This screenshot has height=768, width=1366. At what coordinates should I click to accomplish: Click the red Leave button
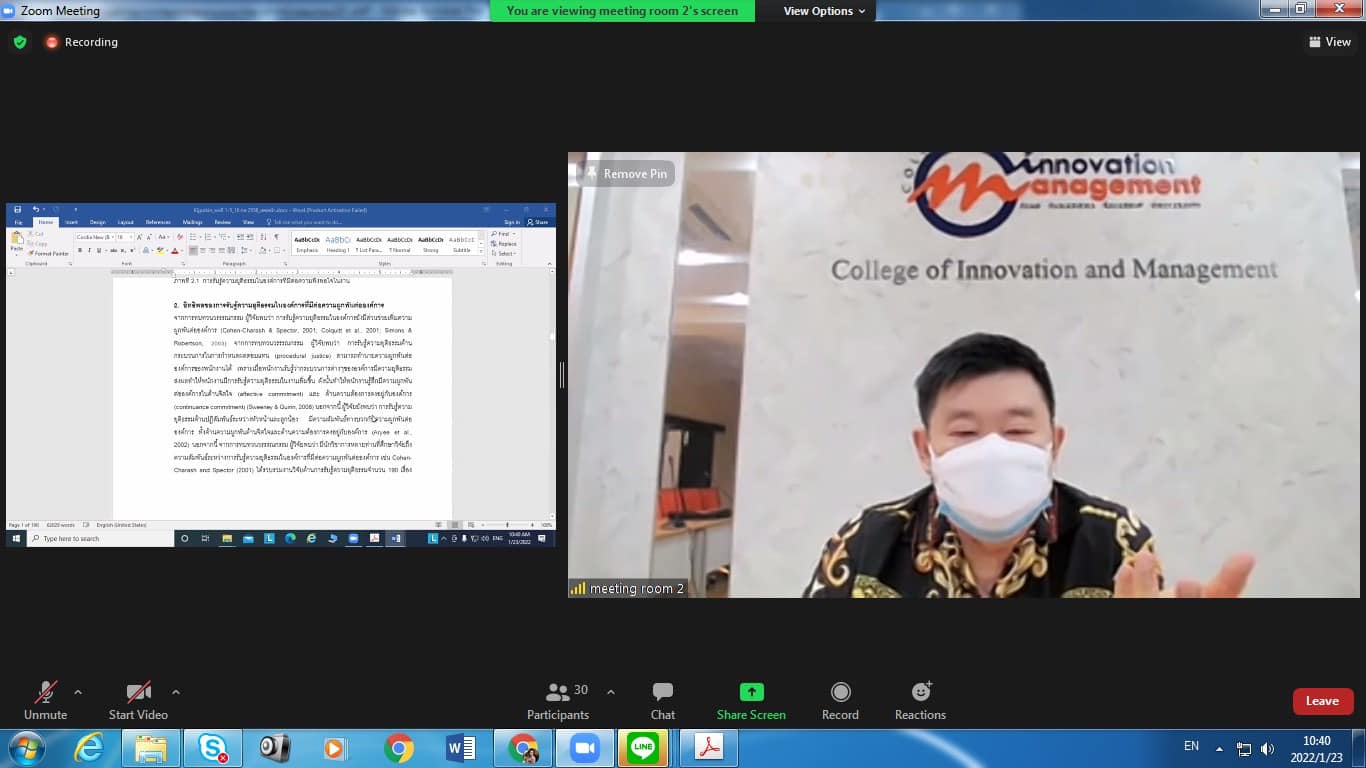[x=1322, y=701]
